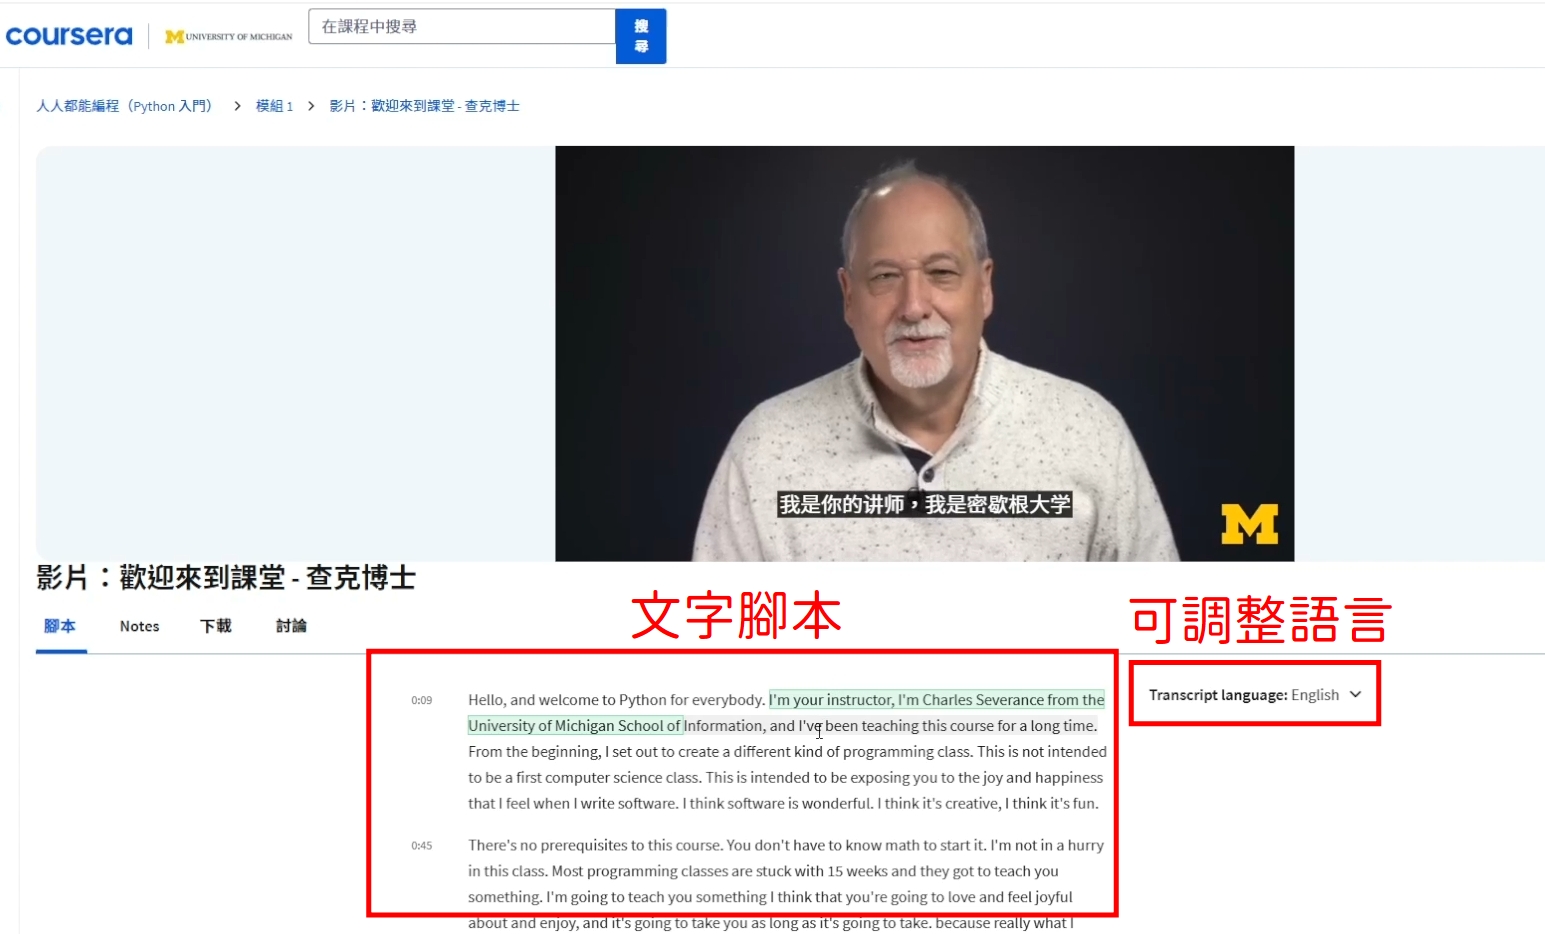Switch to the 腳本 tab
This screenshot has height=934, width=1545.
(x=60, y=626)
